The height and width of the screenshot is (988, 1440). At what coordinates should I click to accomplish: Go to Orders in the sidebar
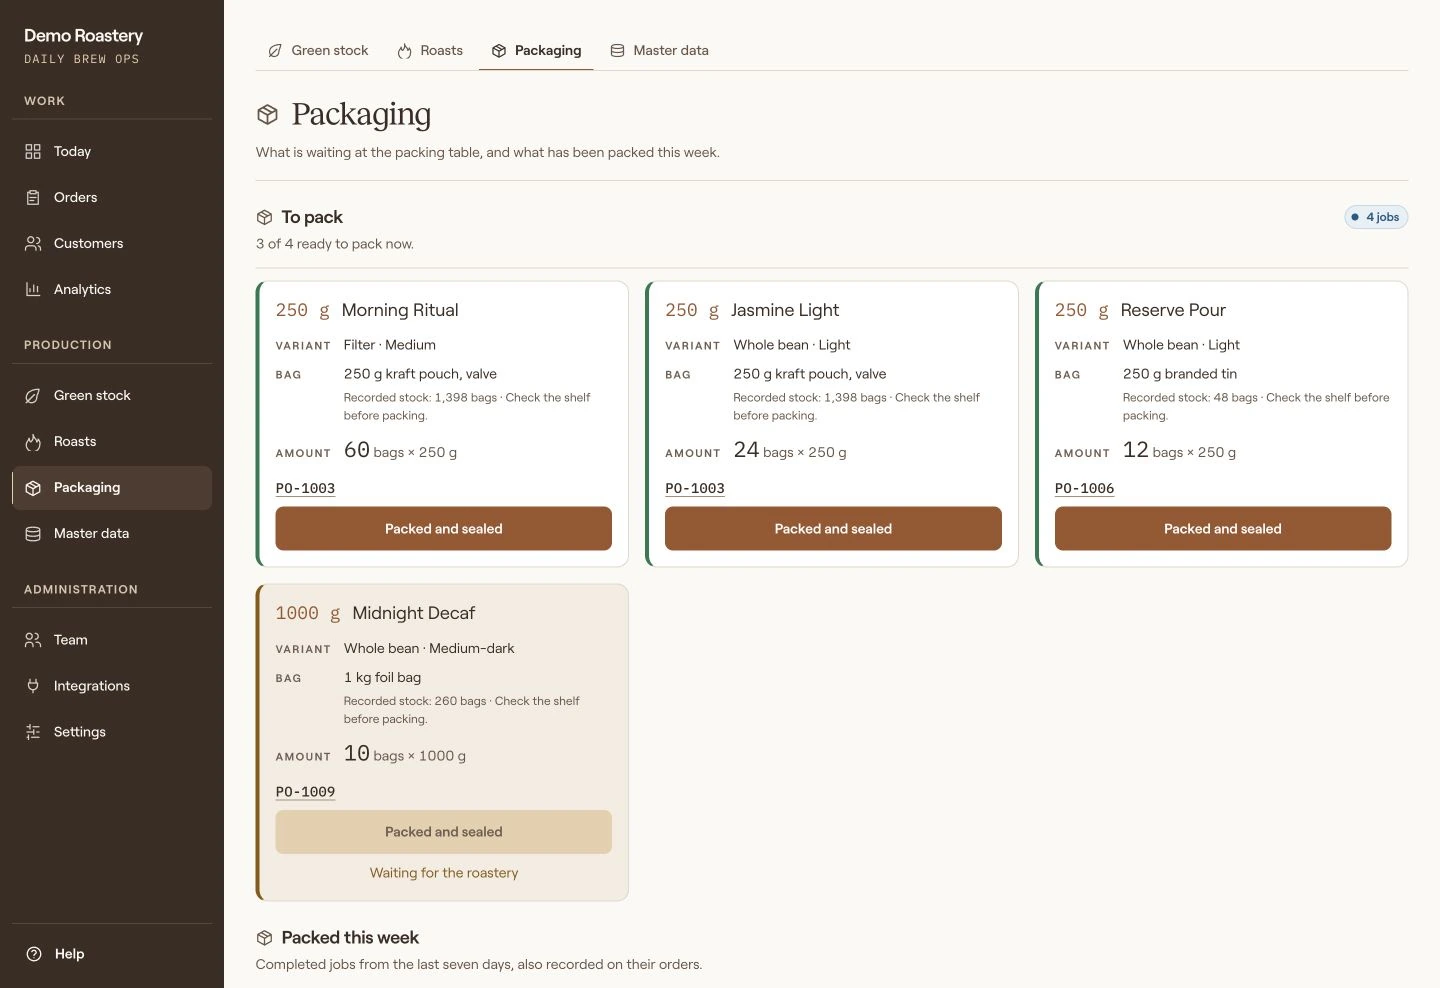112,197
